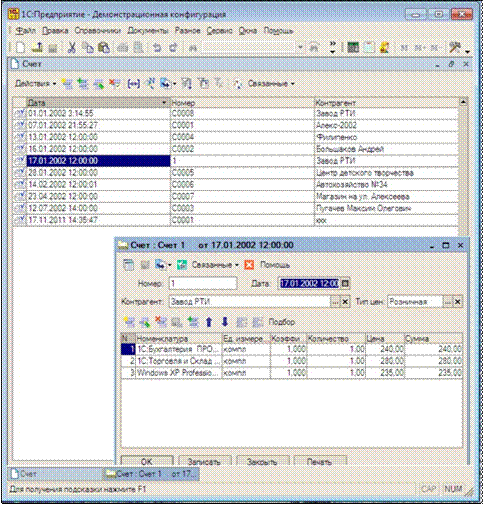Click the date interval [↔] icon
The height and width of the screenshot is (508, 485).
134,84
